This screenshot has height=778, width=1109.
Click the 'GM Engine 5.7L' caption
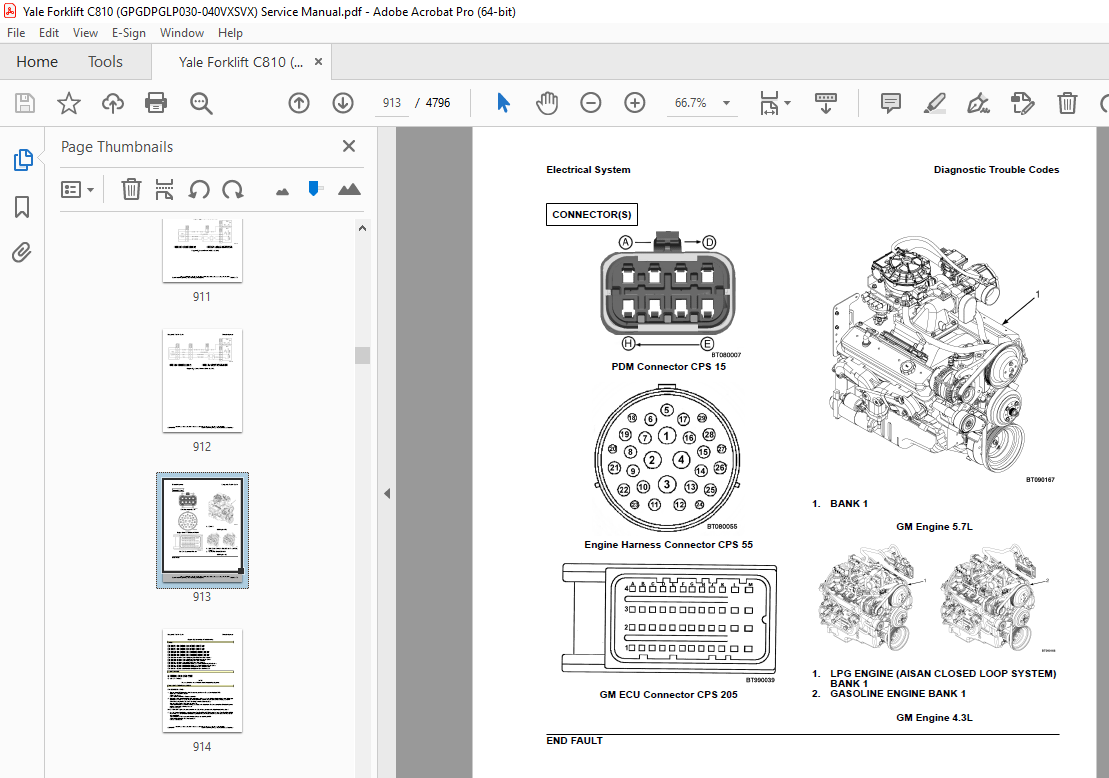click(x=934, y=526)
